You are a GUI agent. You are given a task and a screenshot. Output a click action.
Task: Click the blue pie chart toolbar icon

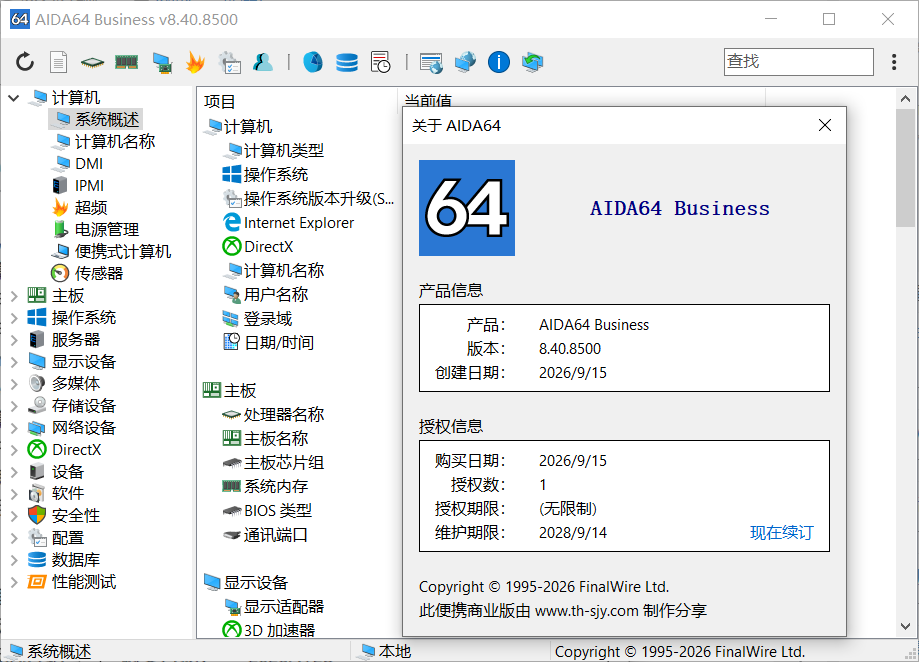click(x=312, y=62)
